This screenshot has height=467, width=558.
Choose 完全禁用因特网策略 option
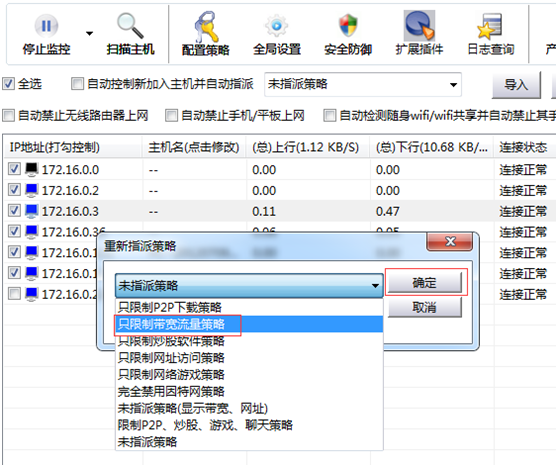click(171, 391)
